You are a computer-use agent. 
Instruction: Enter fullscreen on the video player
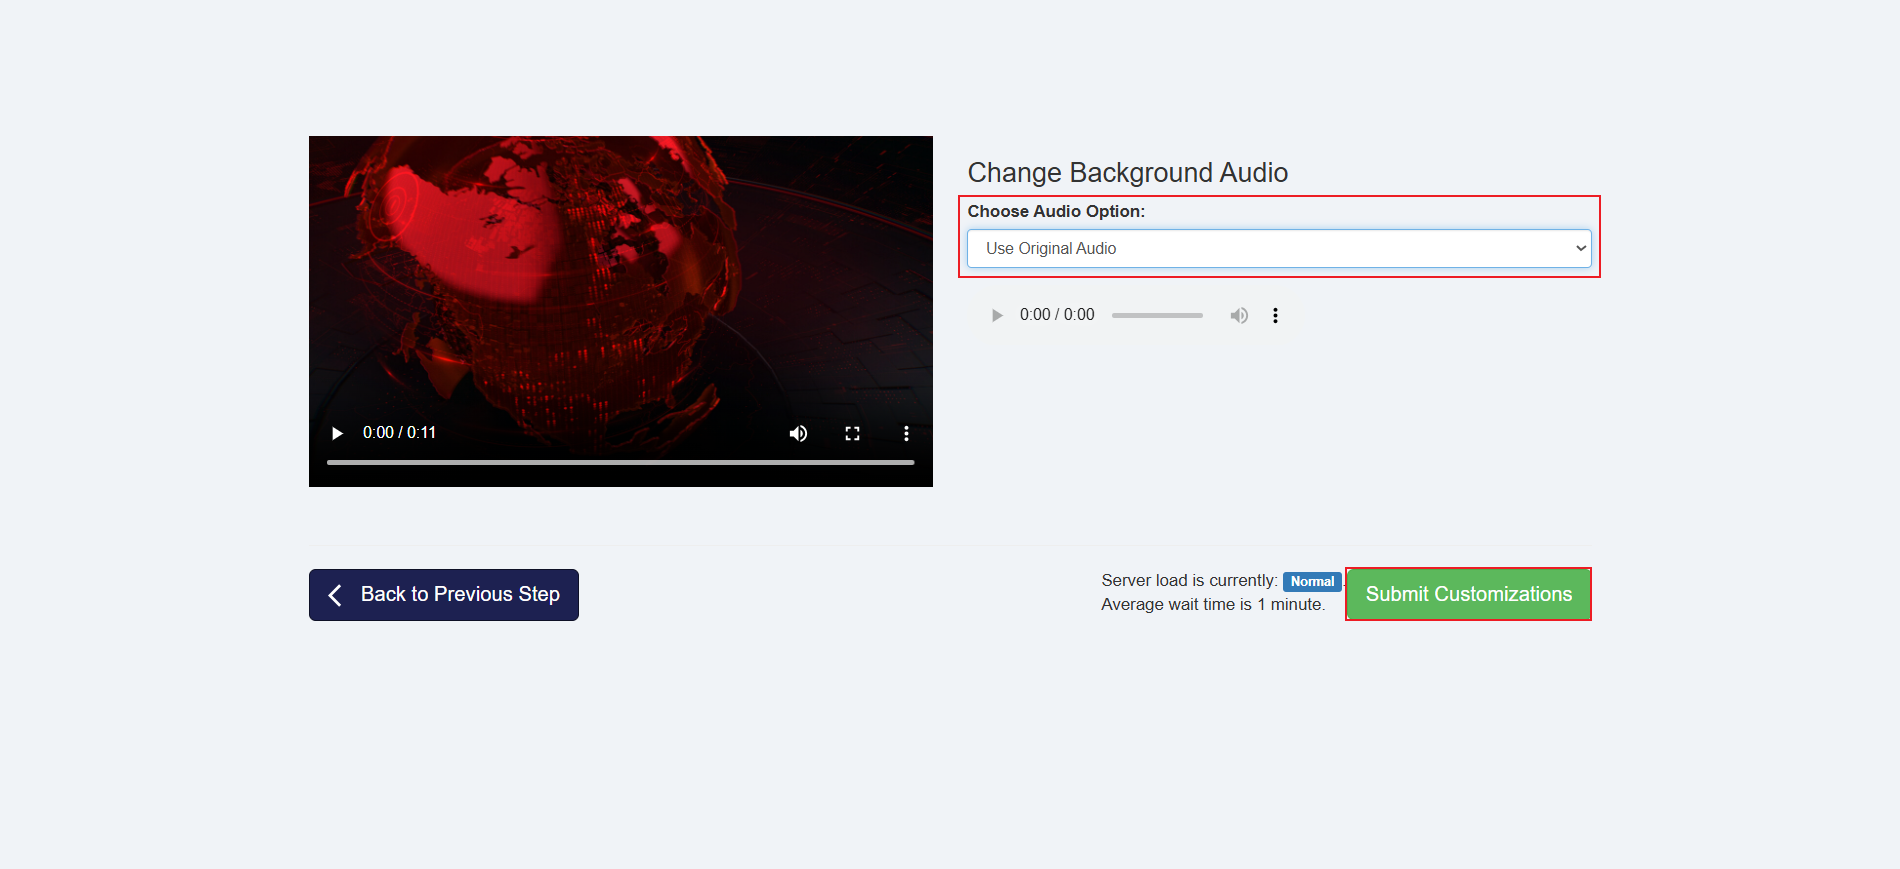[852, 433]
